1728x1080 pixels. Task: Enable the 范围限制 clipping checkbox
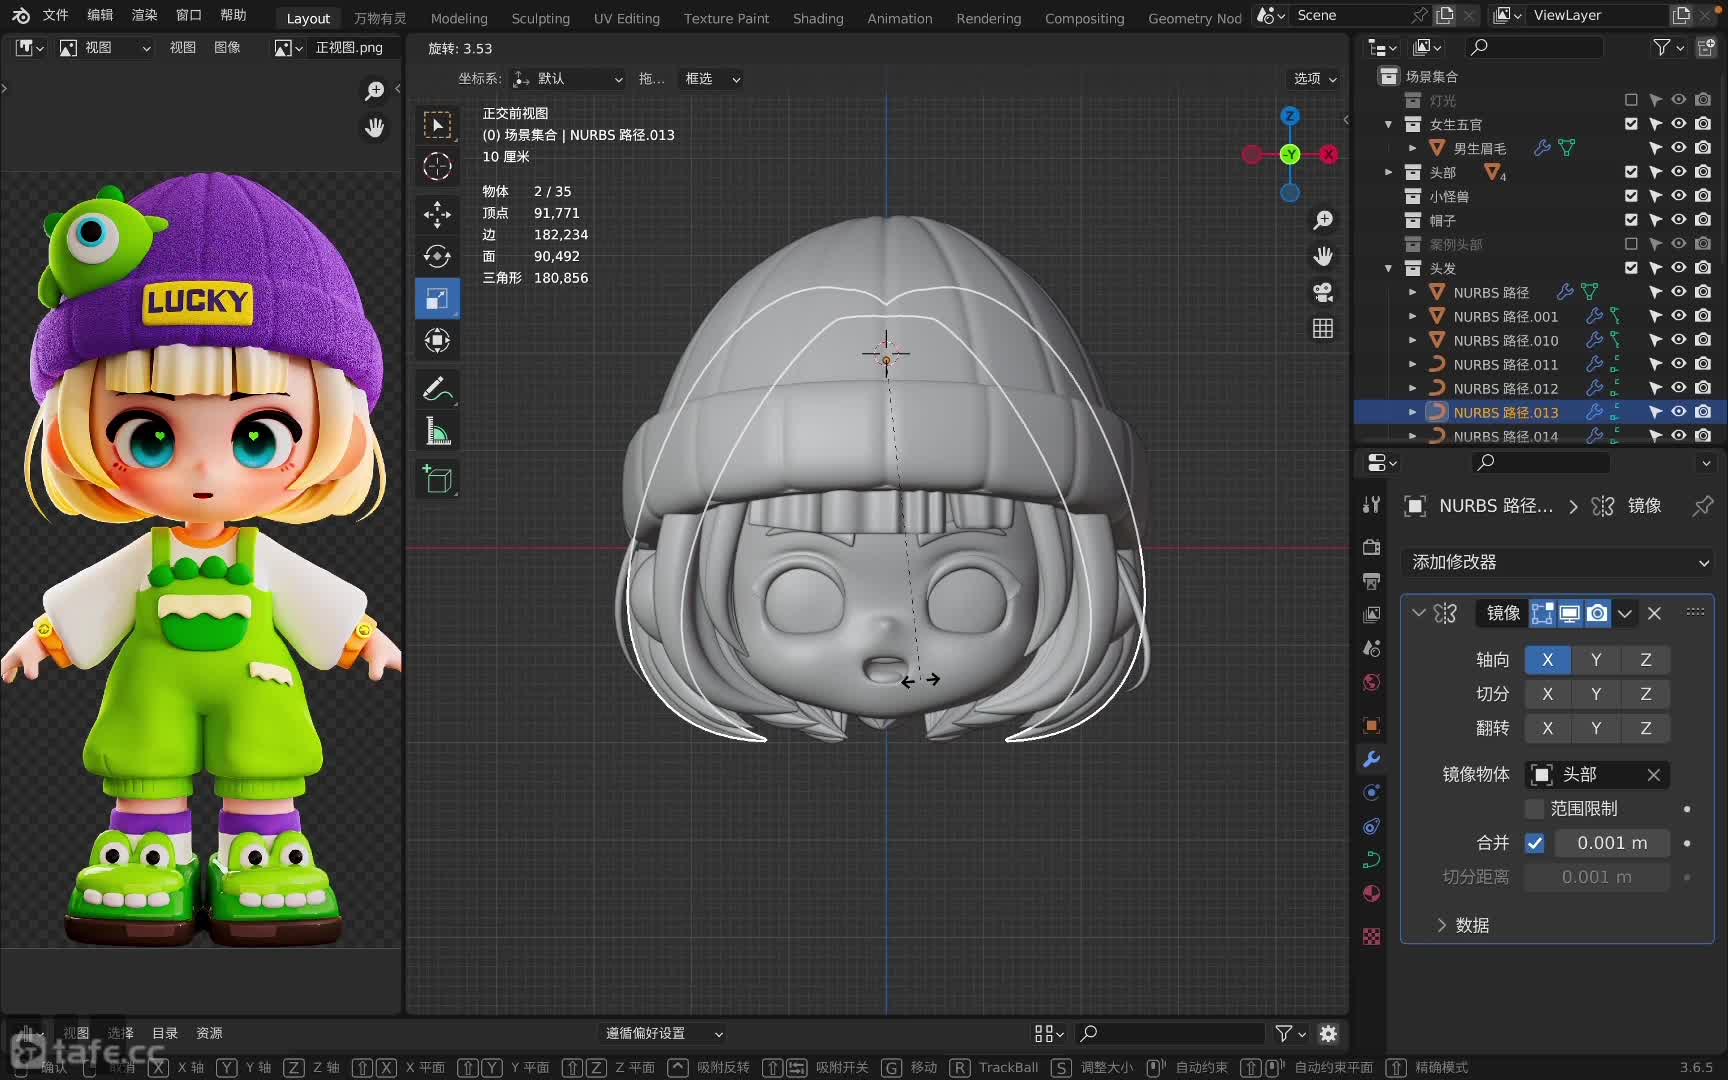pyautogui.click(x=1534, y=809)
